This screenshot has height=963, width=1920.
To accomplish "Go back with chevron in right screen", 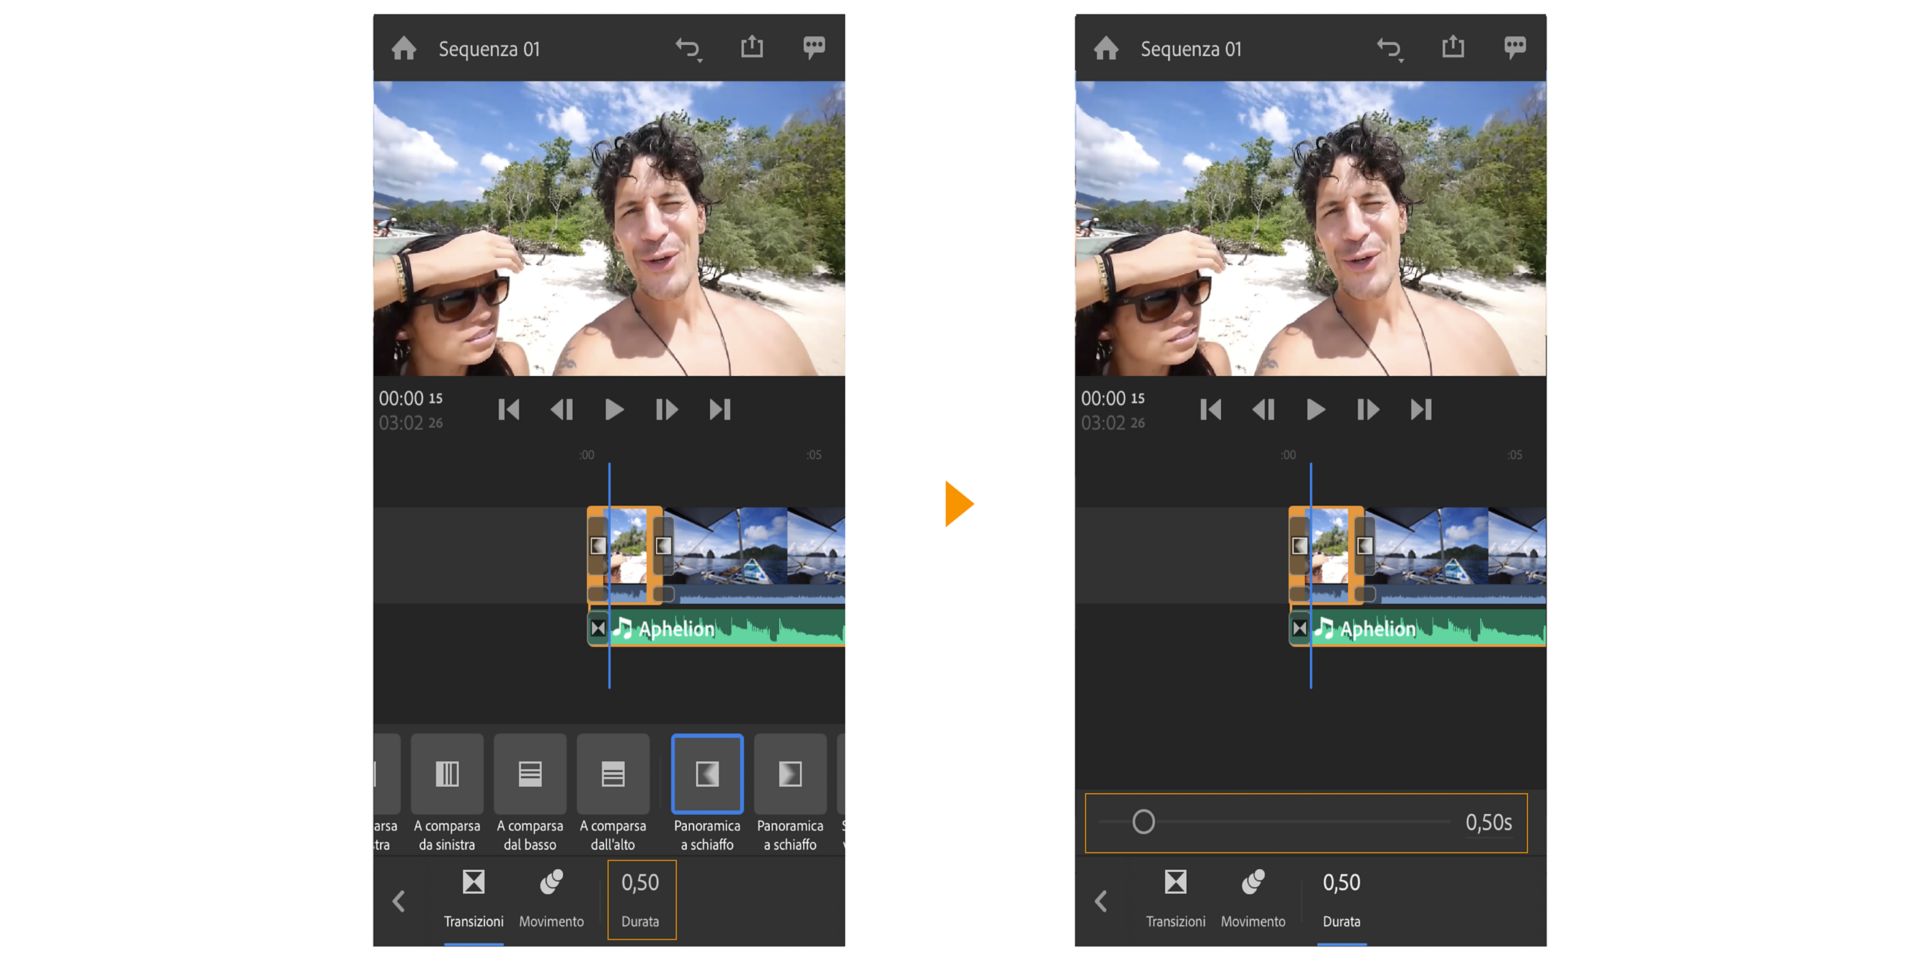I will (1101, 901).
